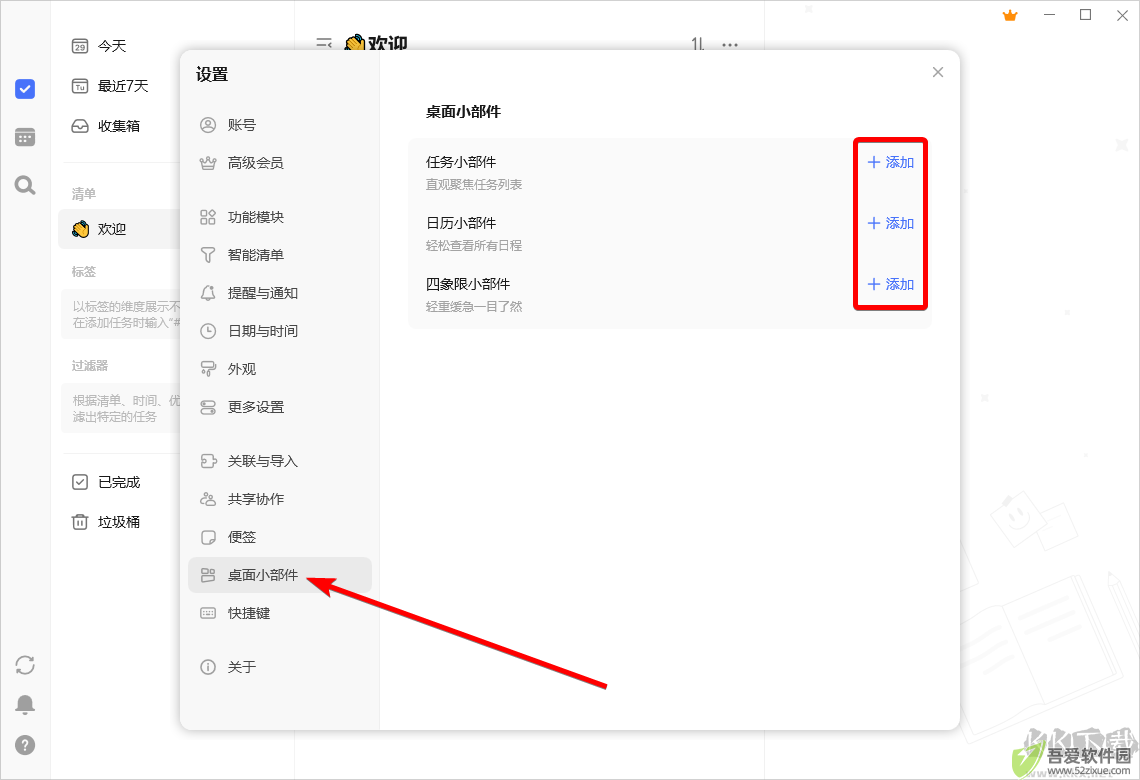Open 高级会员 settings section
1140x780 pixels.
[280, 163]
